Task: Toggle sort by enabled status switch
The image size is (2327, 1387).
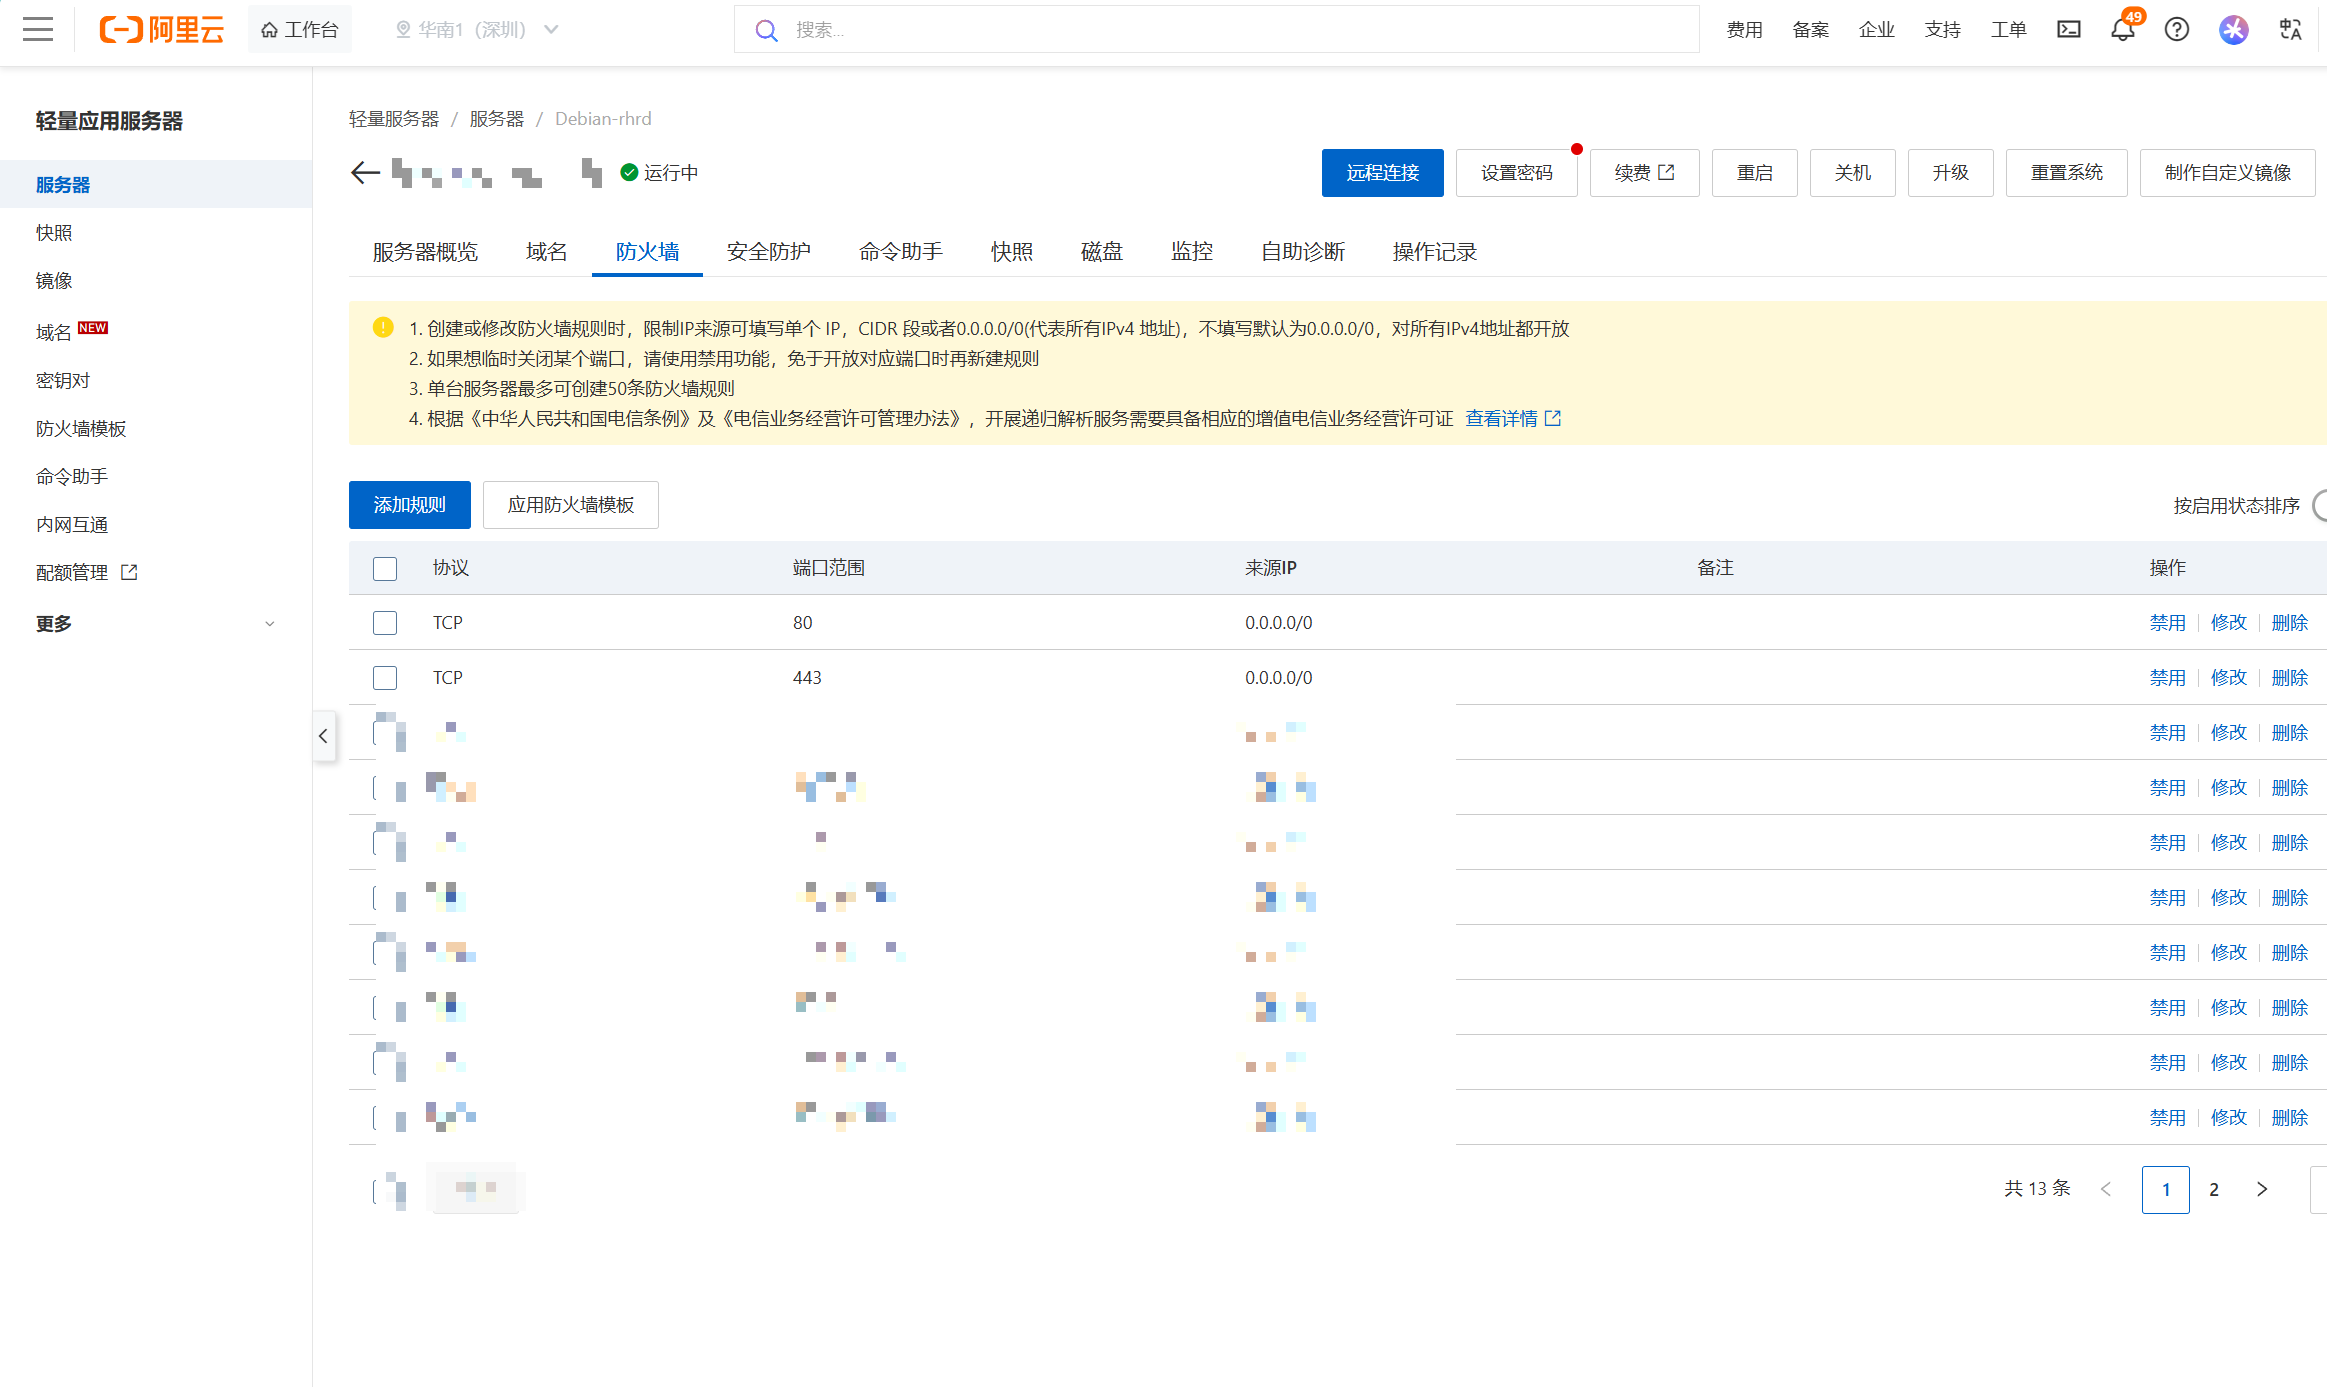Action: click(2320, 505)
